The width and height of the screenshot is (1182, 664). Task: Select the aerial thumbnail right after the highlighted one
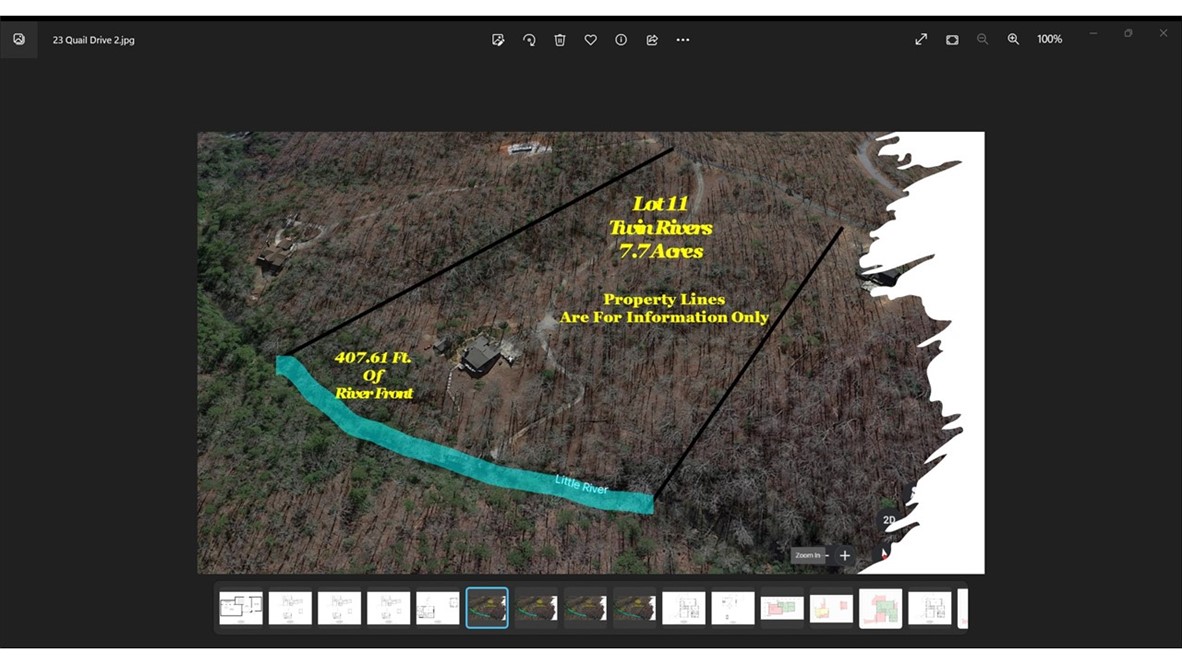click(536, 608)
